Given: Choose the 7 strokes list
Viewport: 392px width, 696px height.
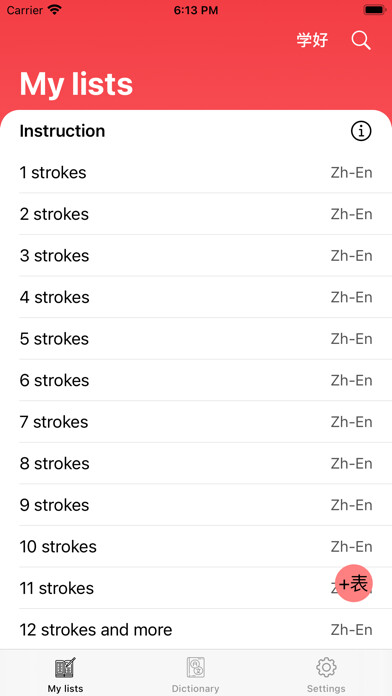Looking at the screenshot, I should coord(196,422).
